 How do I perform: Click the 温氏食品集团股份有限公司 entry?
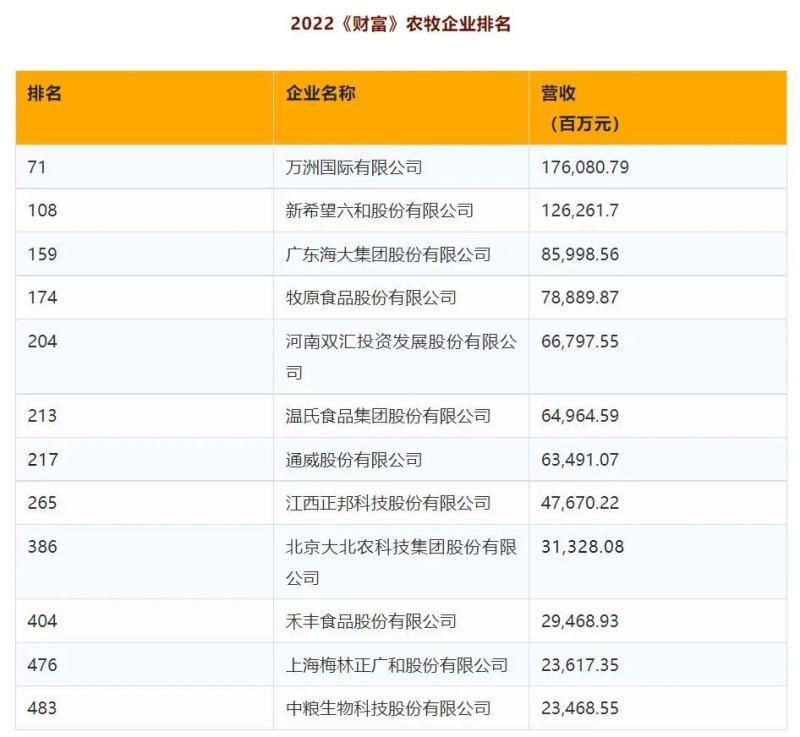384,413
